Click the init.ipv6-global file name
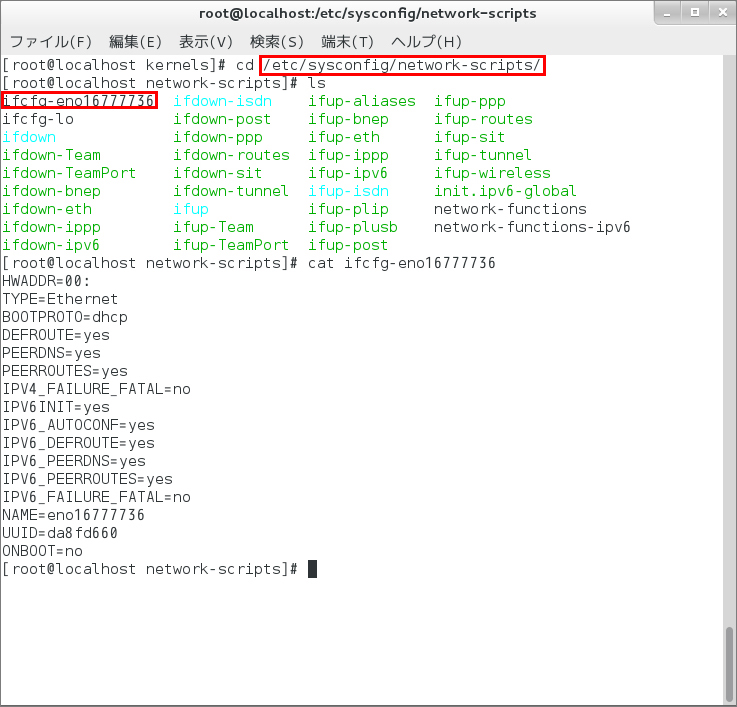 [x=505, y=191]
